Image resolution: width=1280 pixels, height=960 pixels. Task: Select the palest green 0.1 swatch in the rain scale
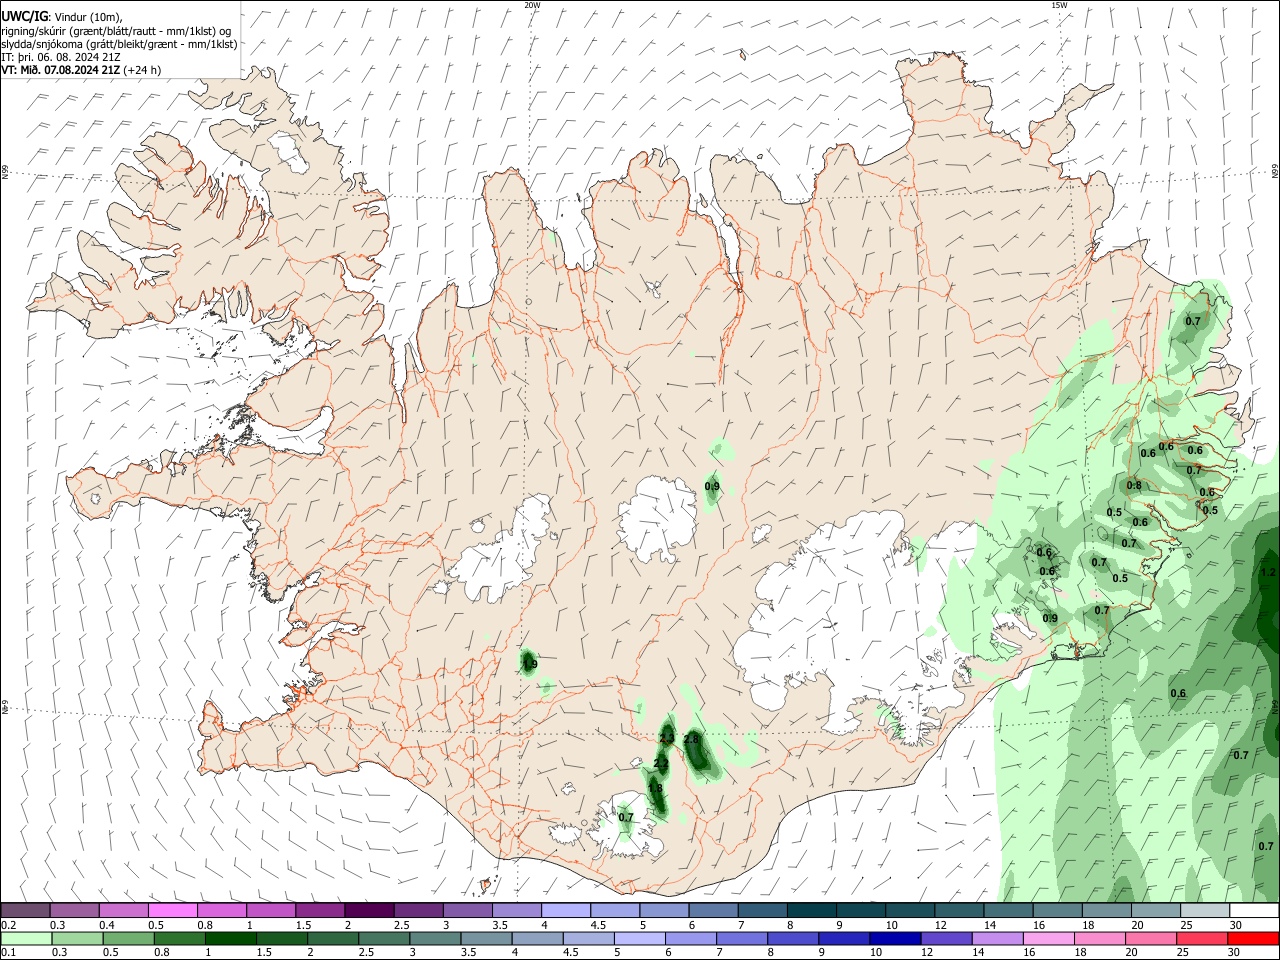(26, 938)
